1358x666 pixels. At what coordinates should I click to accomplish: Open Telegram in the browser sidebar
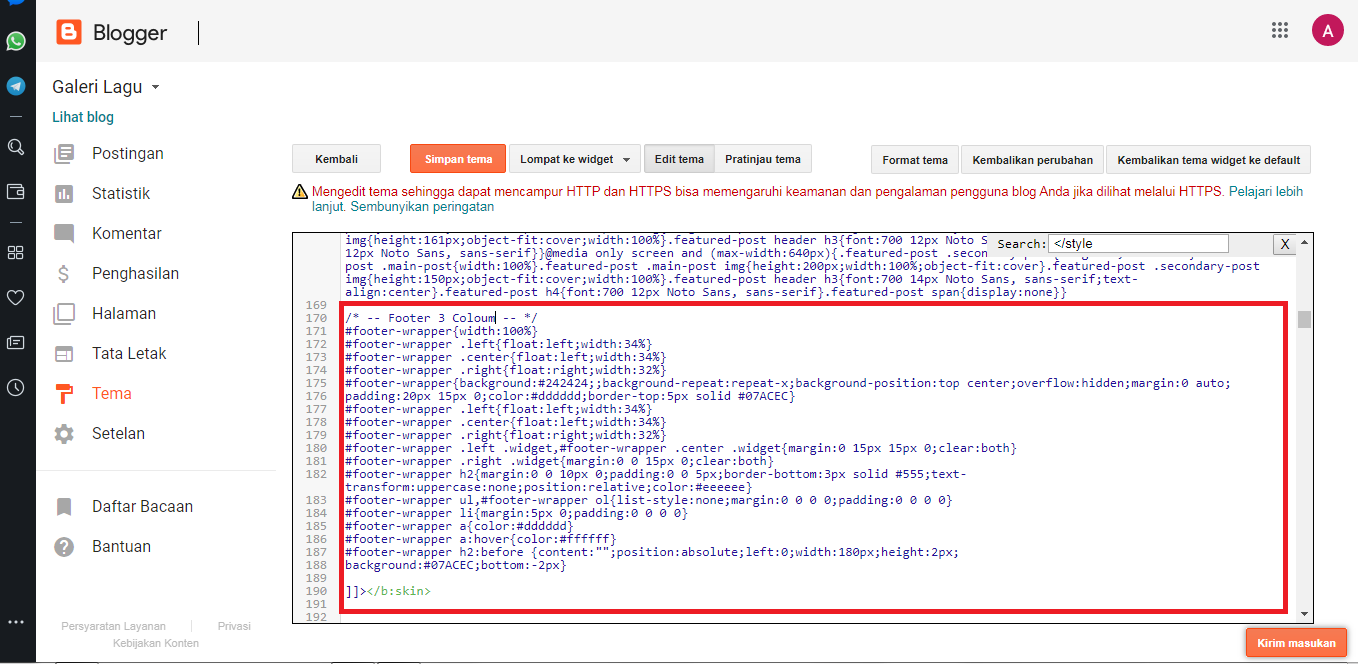[x=16, y=86]
